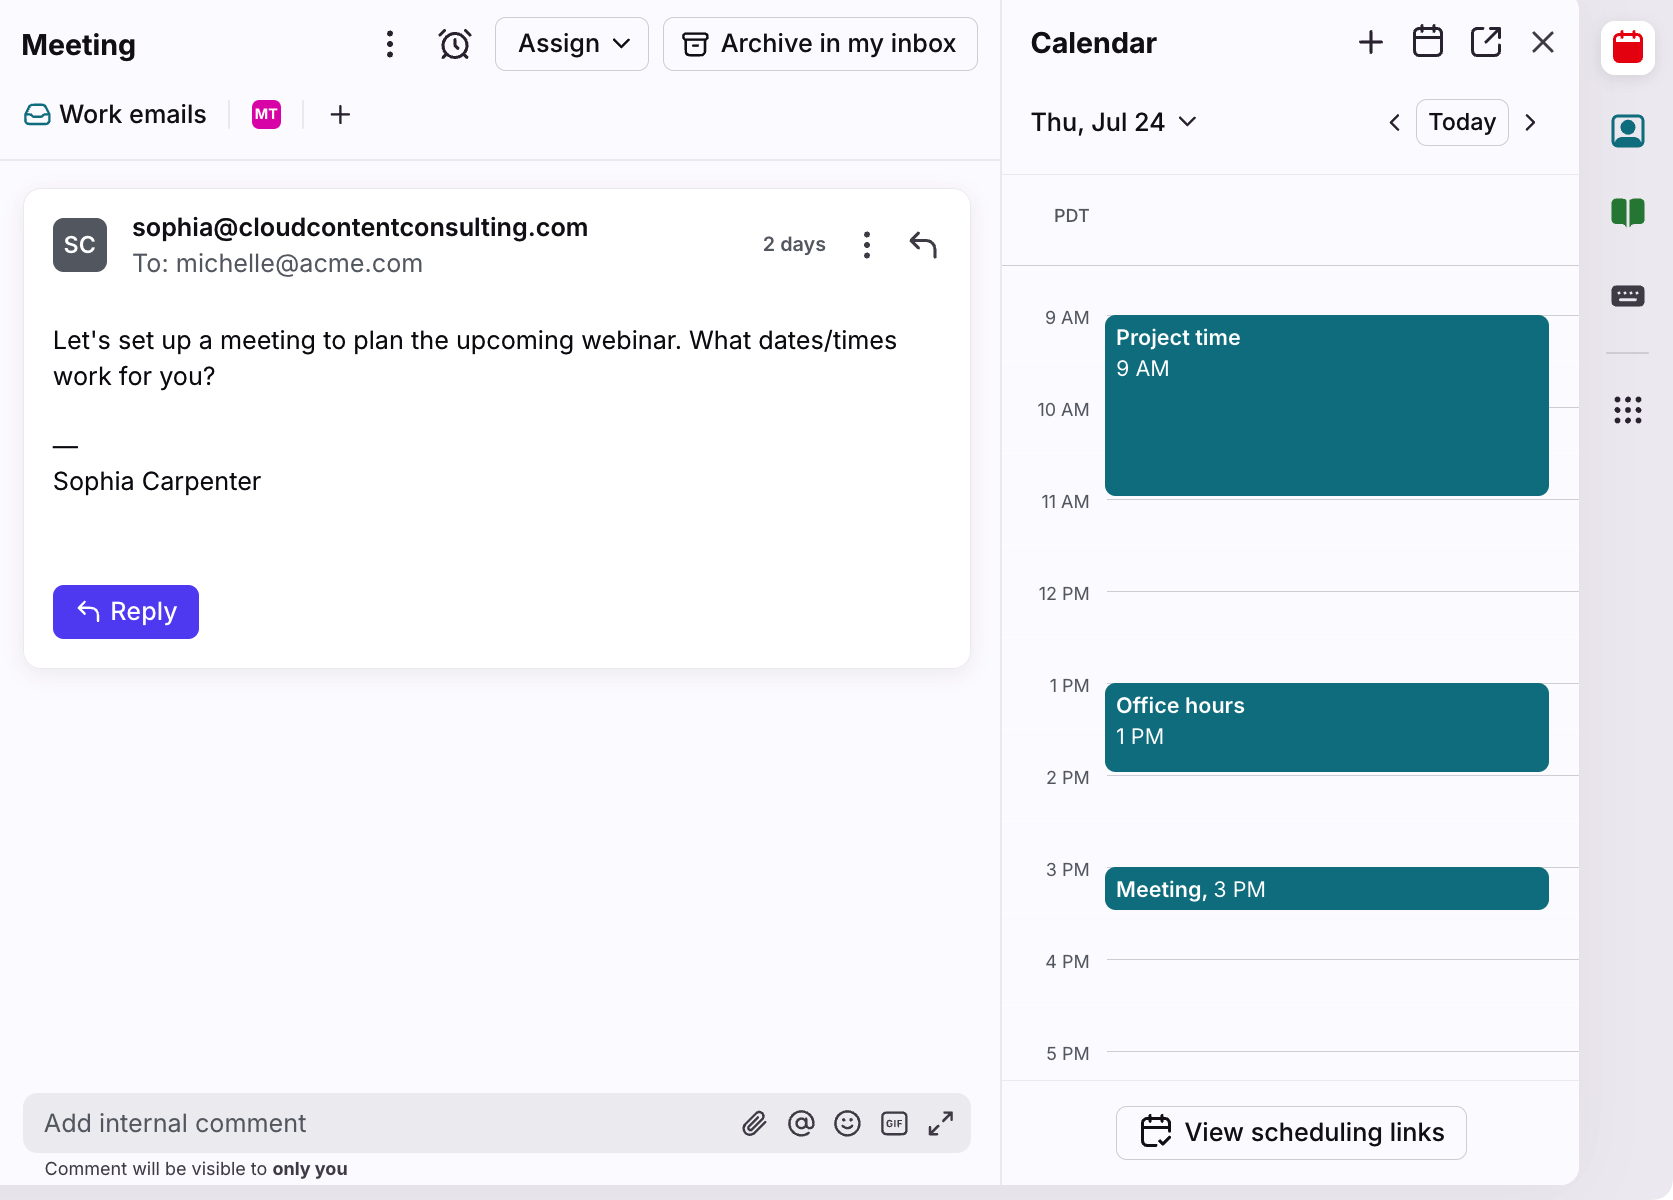Click the reply arrow icon in message header
The width and height of the screenshot is (1673, 1200).
tap(923, 245)
